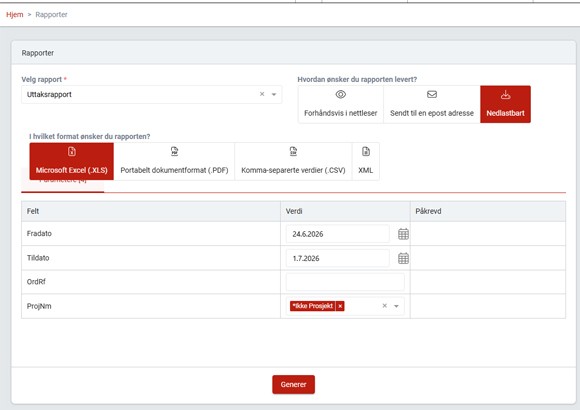Open Tildato calendar picker
580x410 pixels.
tap(403, 258)
